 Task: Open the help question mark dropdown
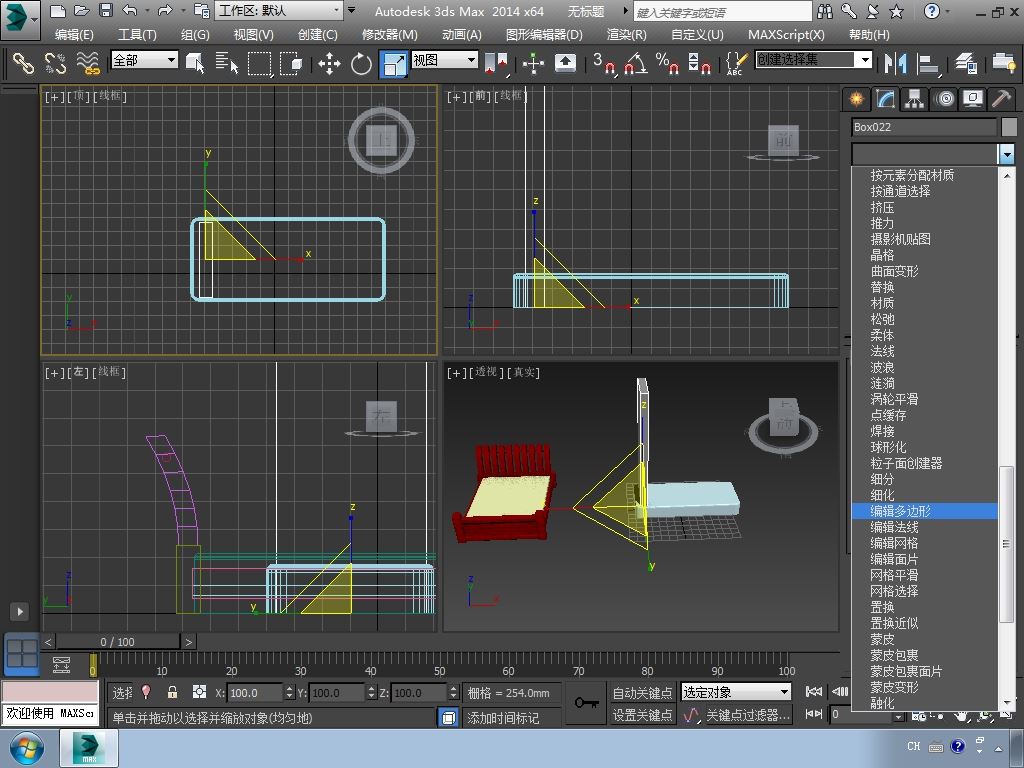tap(948, 11)
